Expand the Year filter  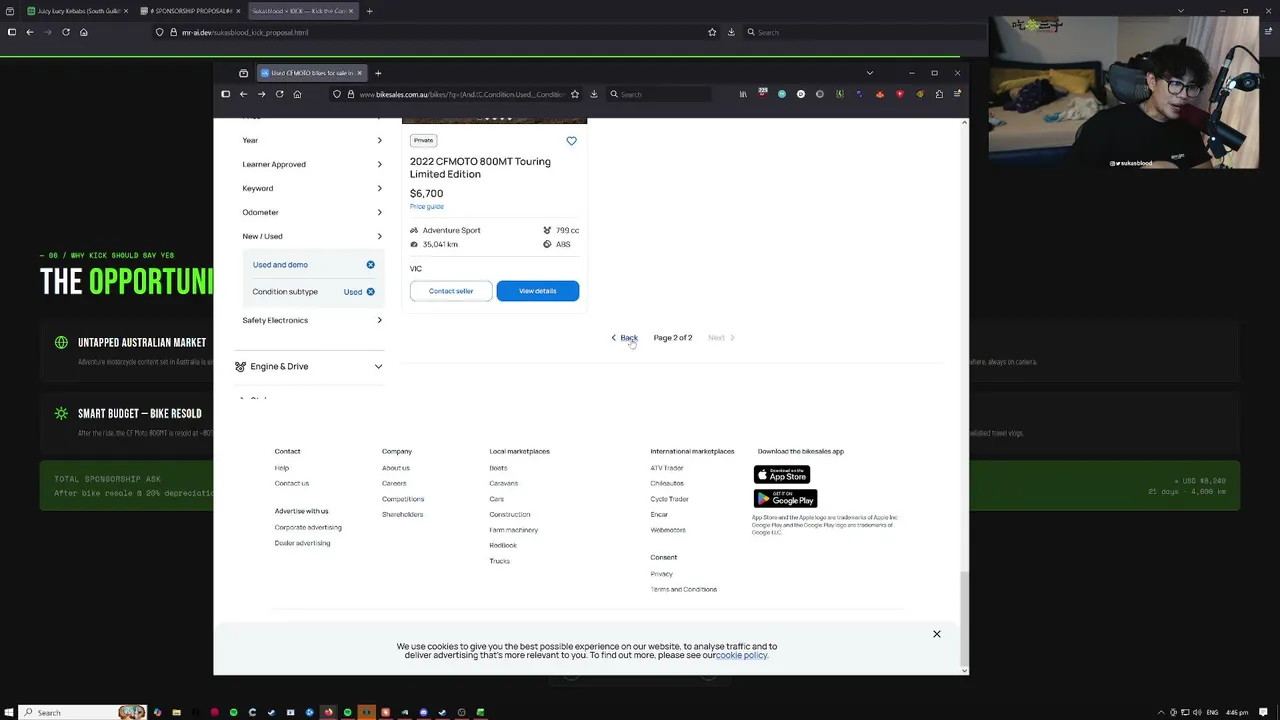click(312, 140)
